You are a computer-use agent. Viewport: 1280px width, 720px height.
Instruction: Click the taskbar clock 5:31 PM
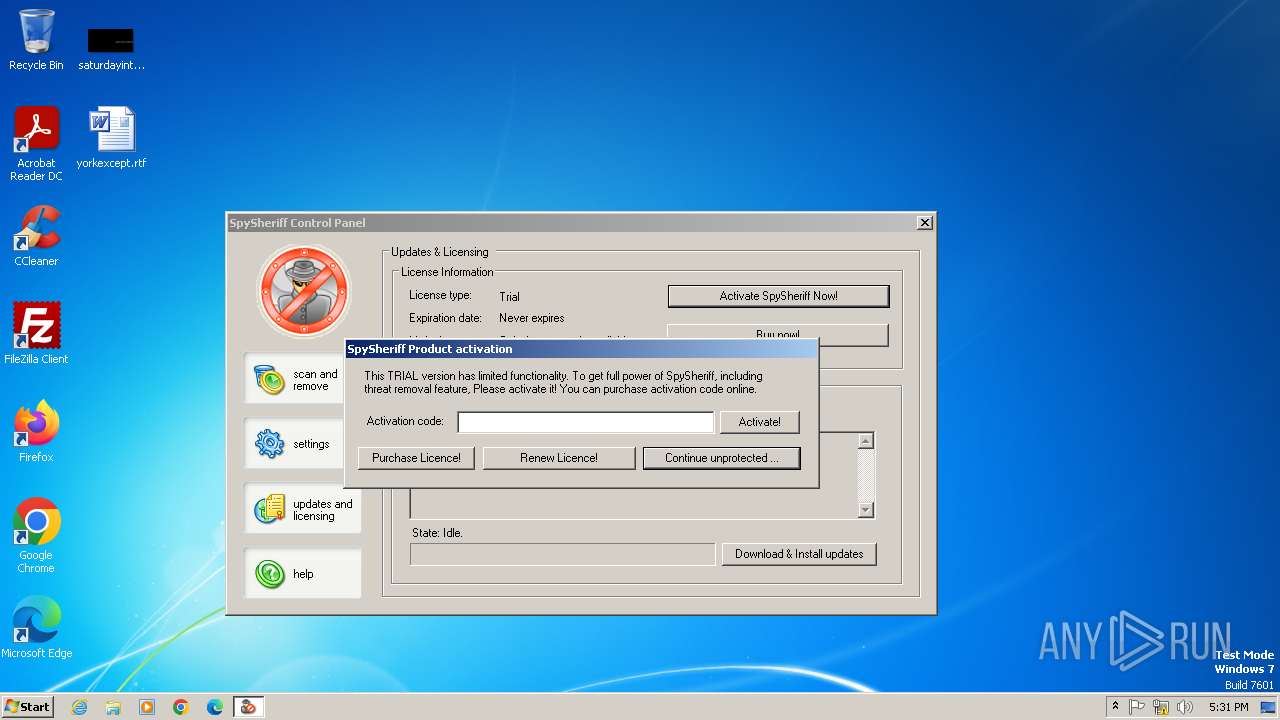coord(1228,707)
